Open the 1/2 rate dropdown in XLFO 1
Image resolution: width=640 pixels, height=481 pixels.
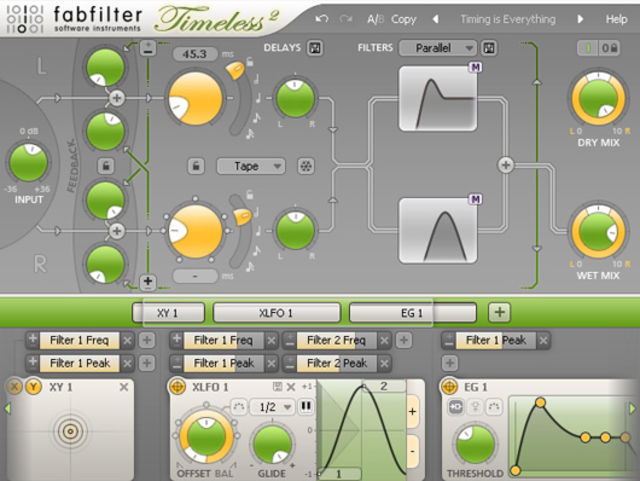[272, 407]
